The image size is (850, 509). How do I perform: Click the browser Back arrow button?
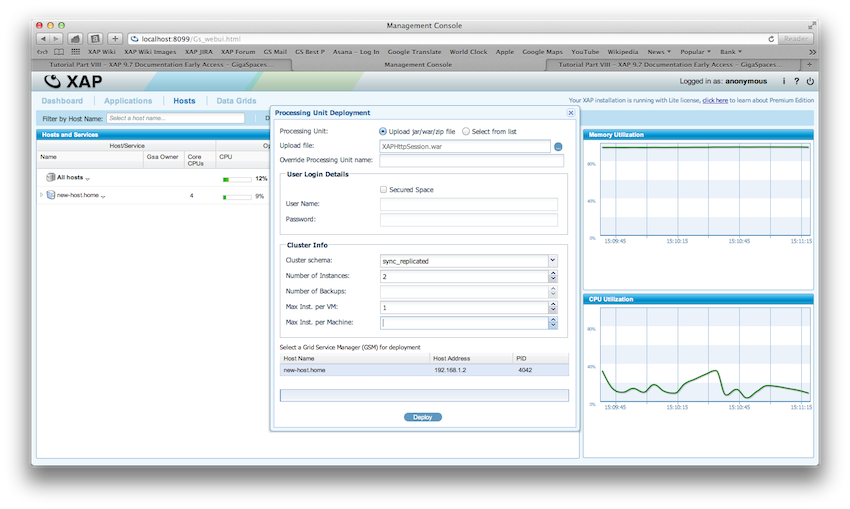coord(43,39)
